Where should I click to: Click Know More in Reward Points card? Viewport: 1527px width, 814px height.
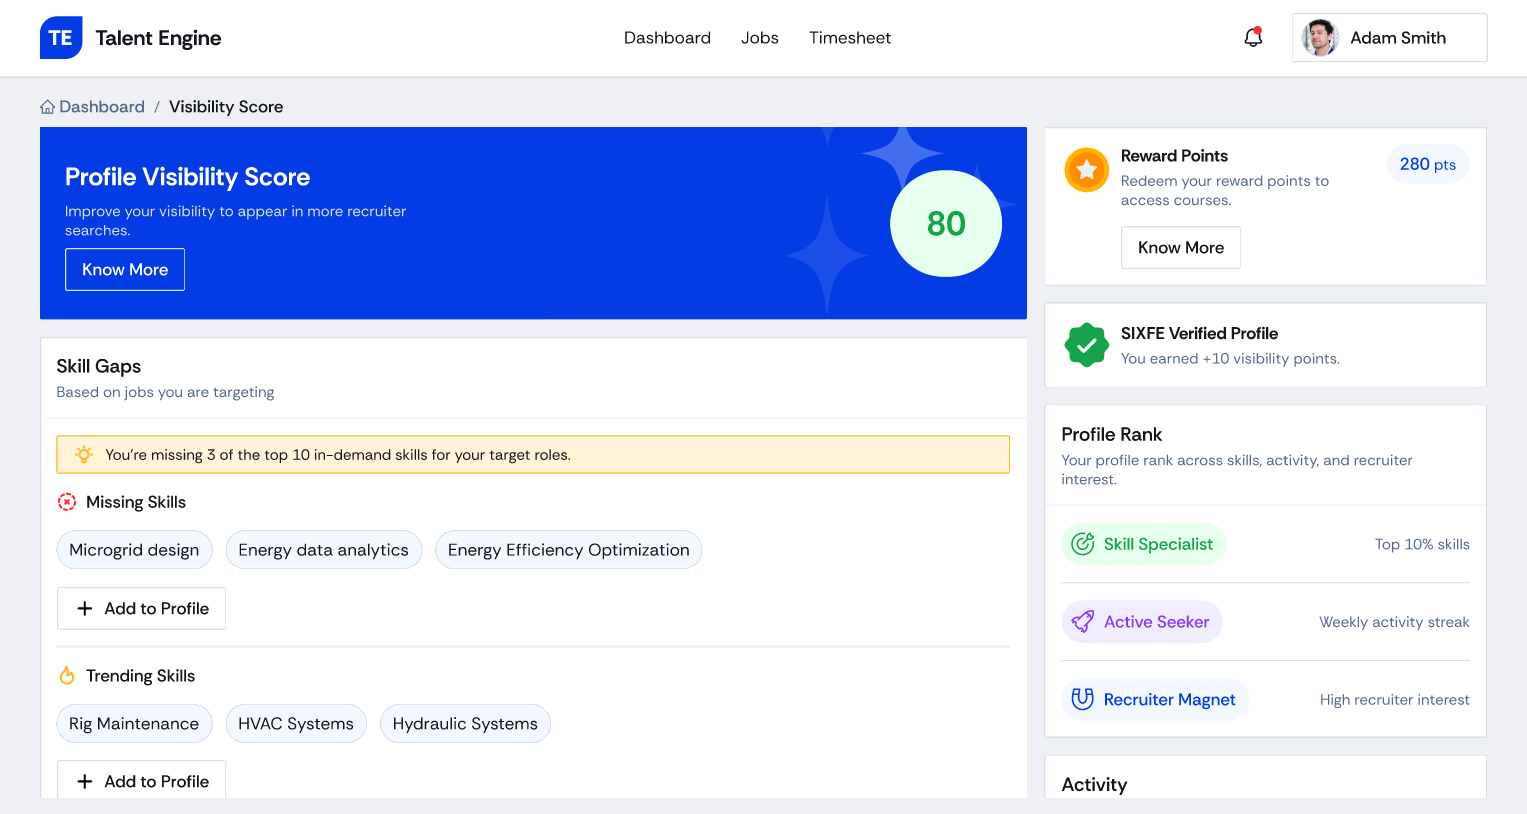click(x=1181, y=247)
